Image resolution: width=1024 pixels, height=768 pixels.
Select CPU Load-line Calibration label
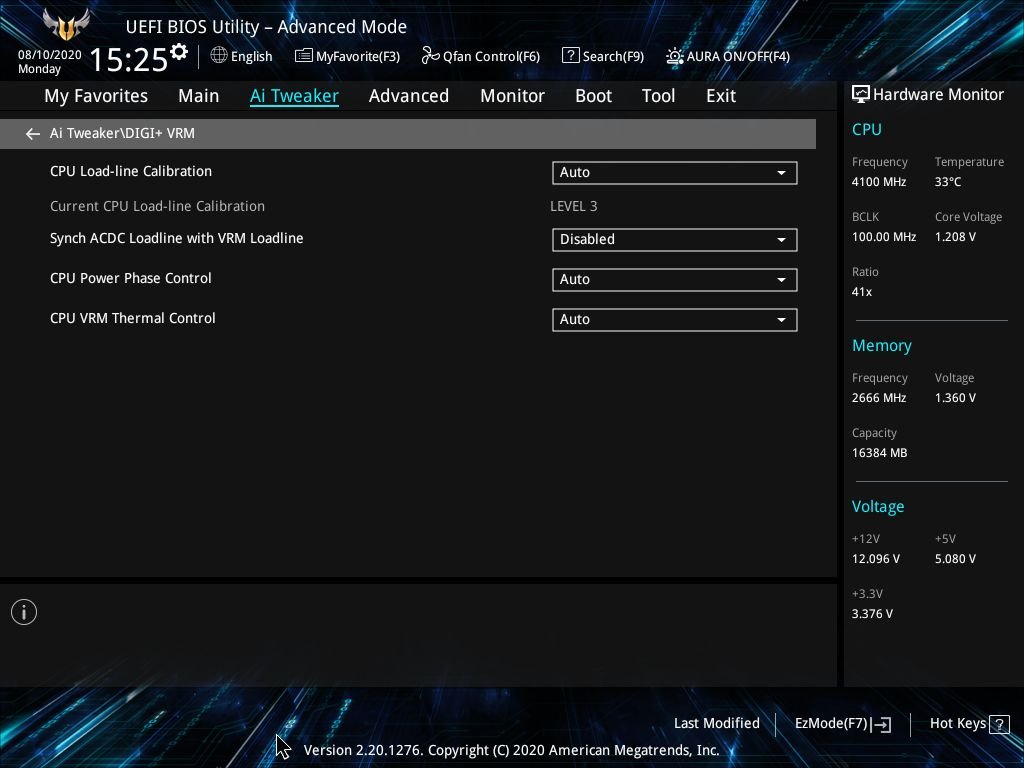[131, 171]
